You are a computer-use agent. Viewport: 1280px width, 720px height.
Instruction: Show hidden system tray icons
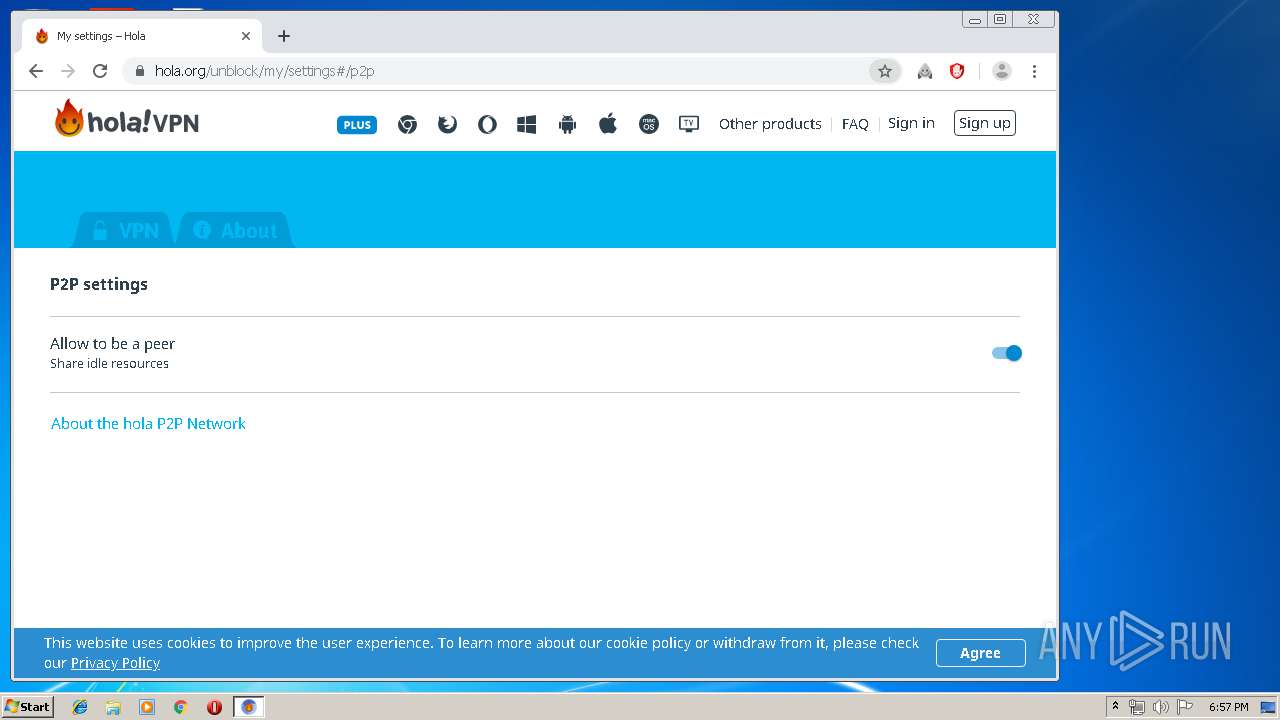(x=1116, y=707)
